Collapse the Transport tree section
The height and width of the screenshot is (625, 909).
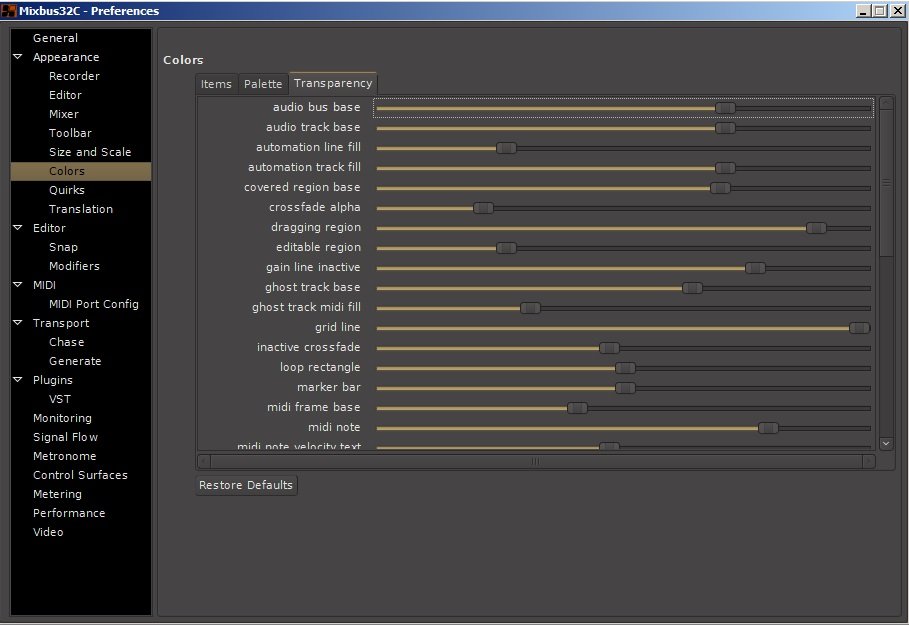[x=18, y=323]
